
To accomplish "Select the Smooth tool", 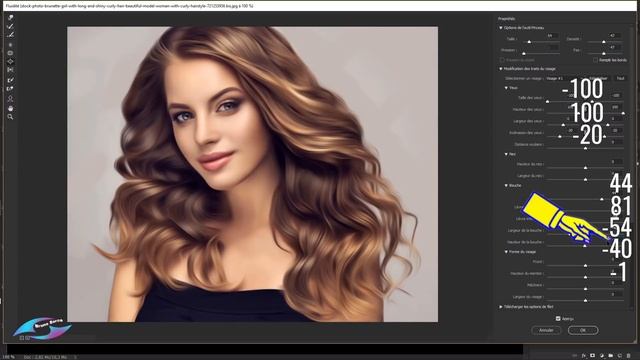I will [10, 35].
